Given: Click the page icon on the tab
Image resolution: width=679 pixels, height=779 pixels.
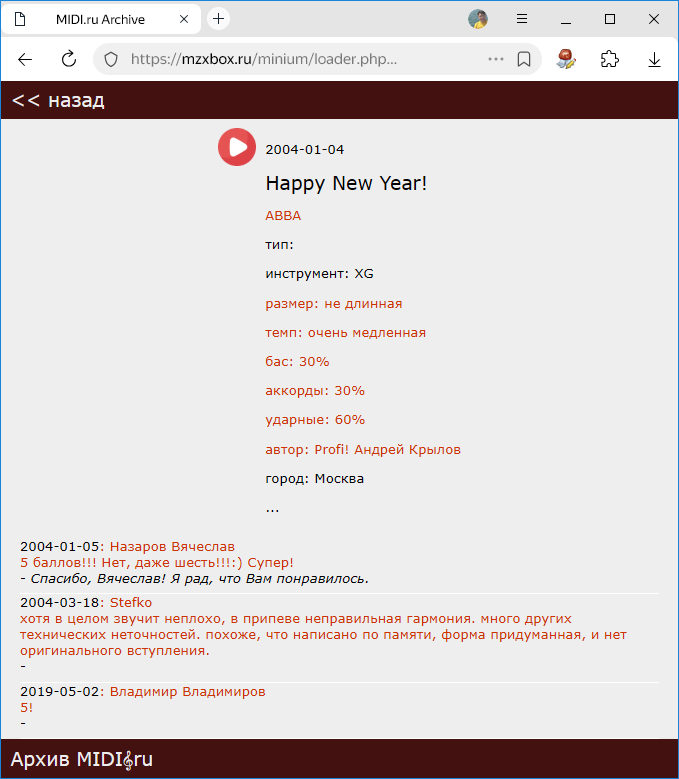Looking at the screenshot, I should coord(20,19).
